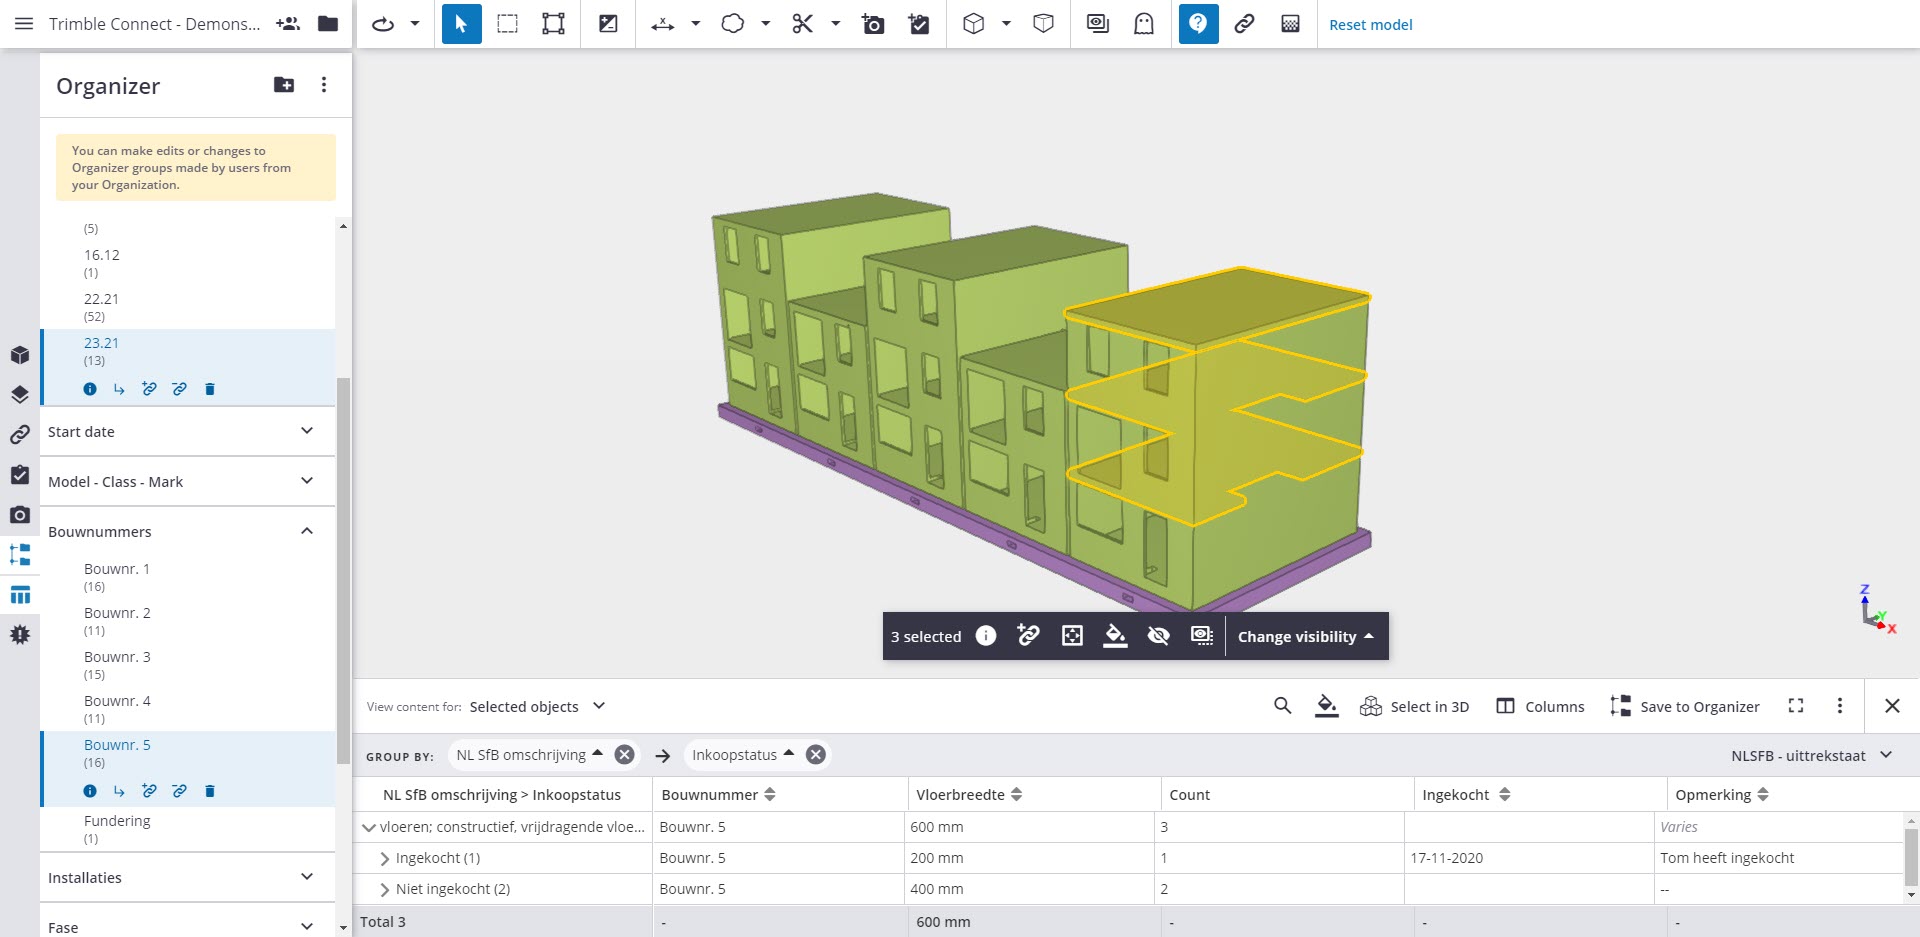This screenshot has height=937, width=1920.
Task: Open the hamburger main menu
Action: (24, 24)
